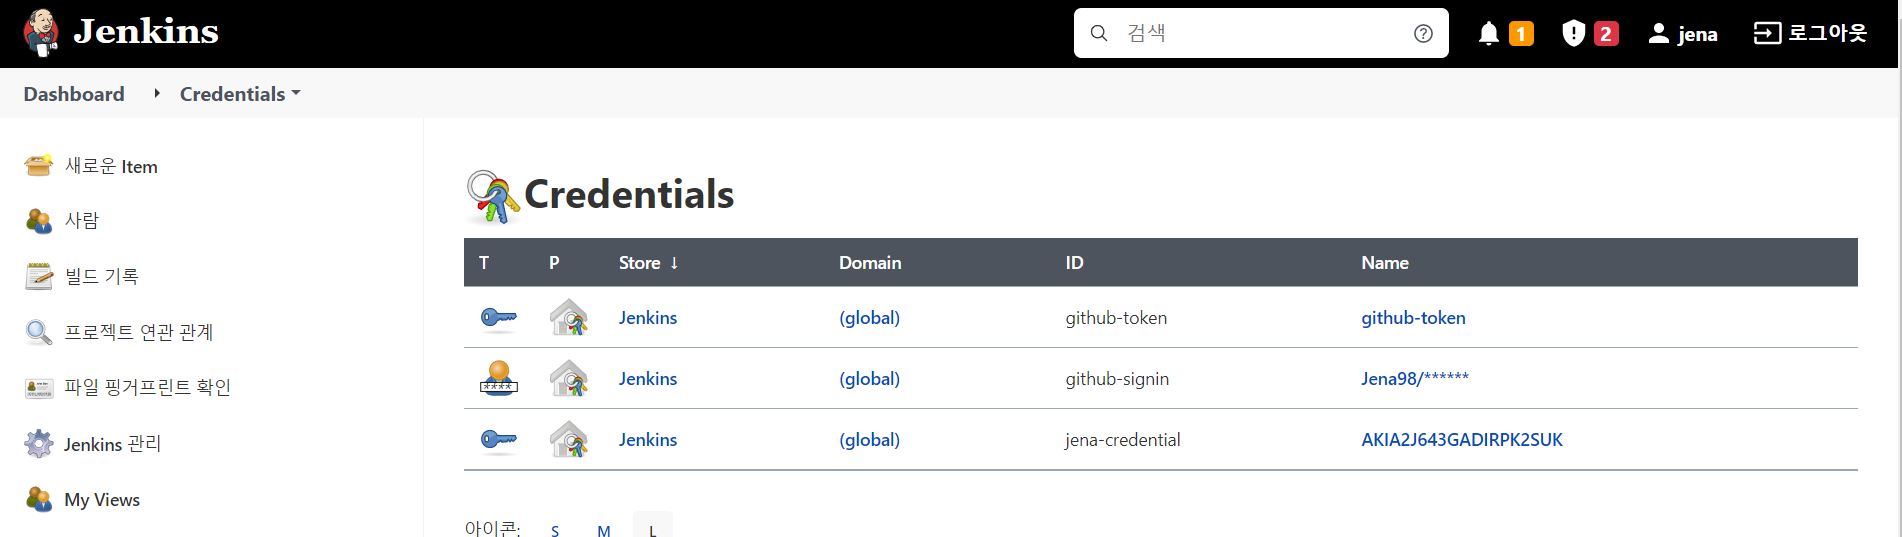Open github-token credential name link
Image resolution: width=1902 pixels, height=537 pixels.
coord(1413,318)
